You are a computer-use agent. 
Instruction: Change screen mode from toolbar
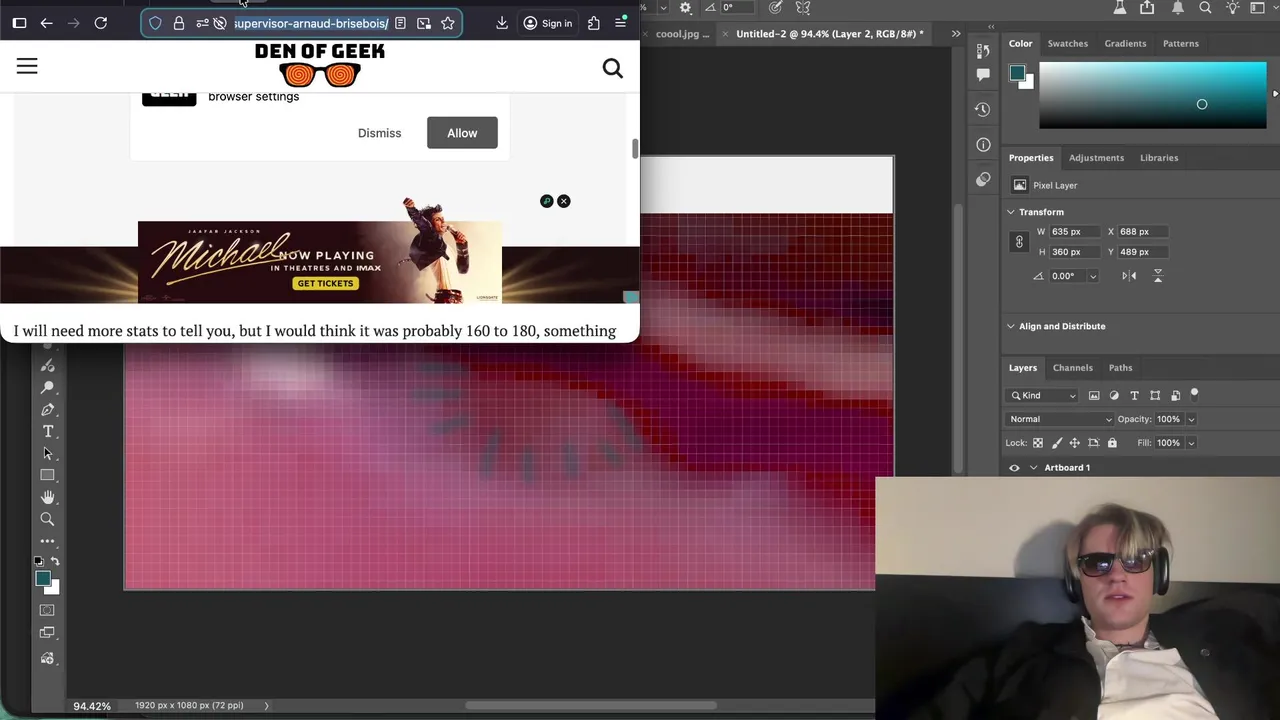[47, 632]
